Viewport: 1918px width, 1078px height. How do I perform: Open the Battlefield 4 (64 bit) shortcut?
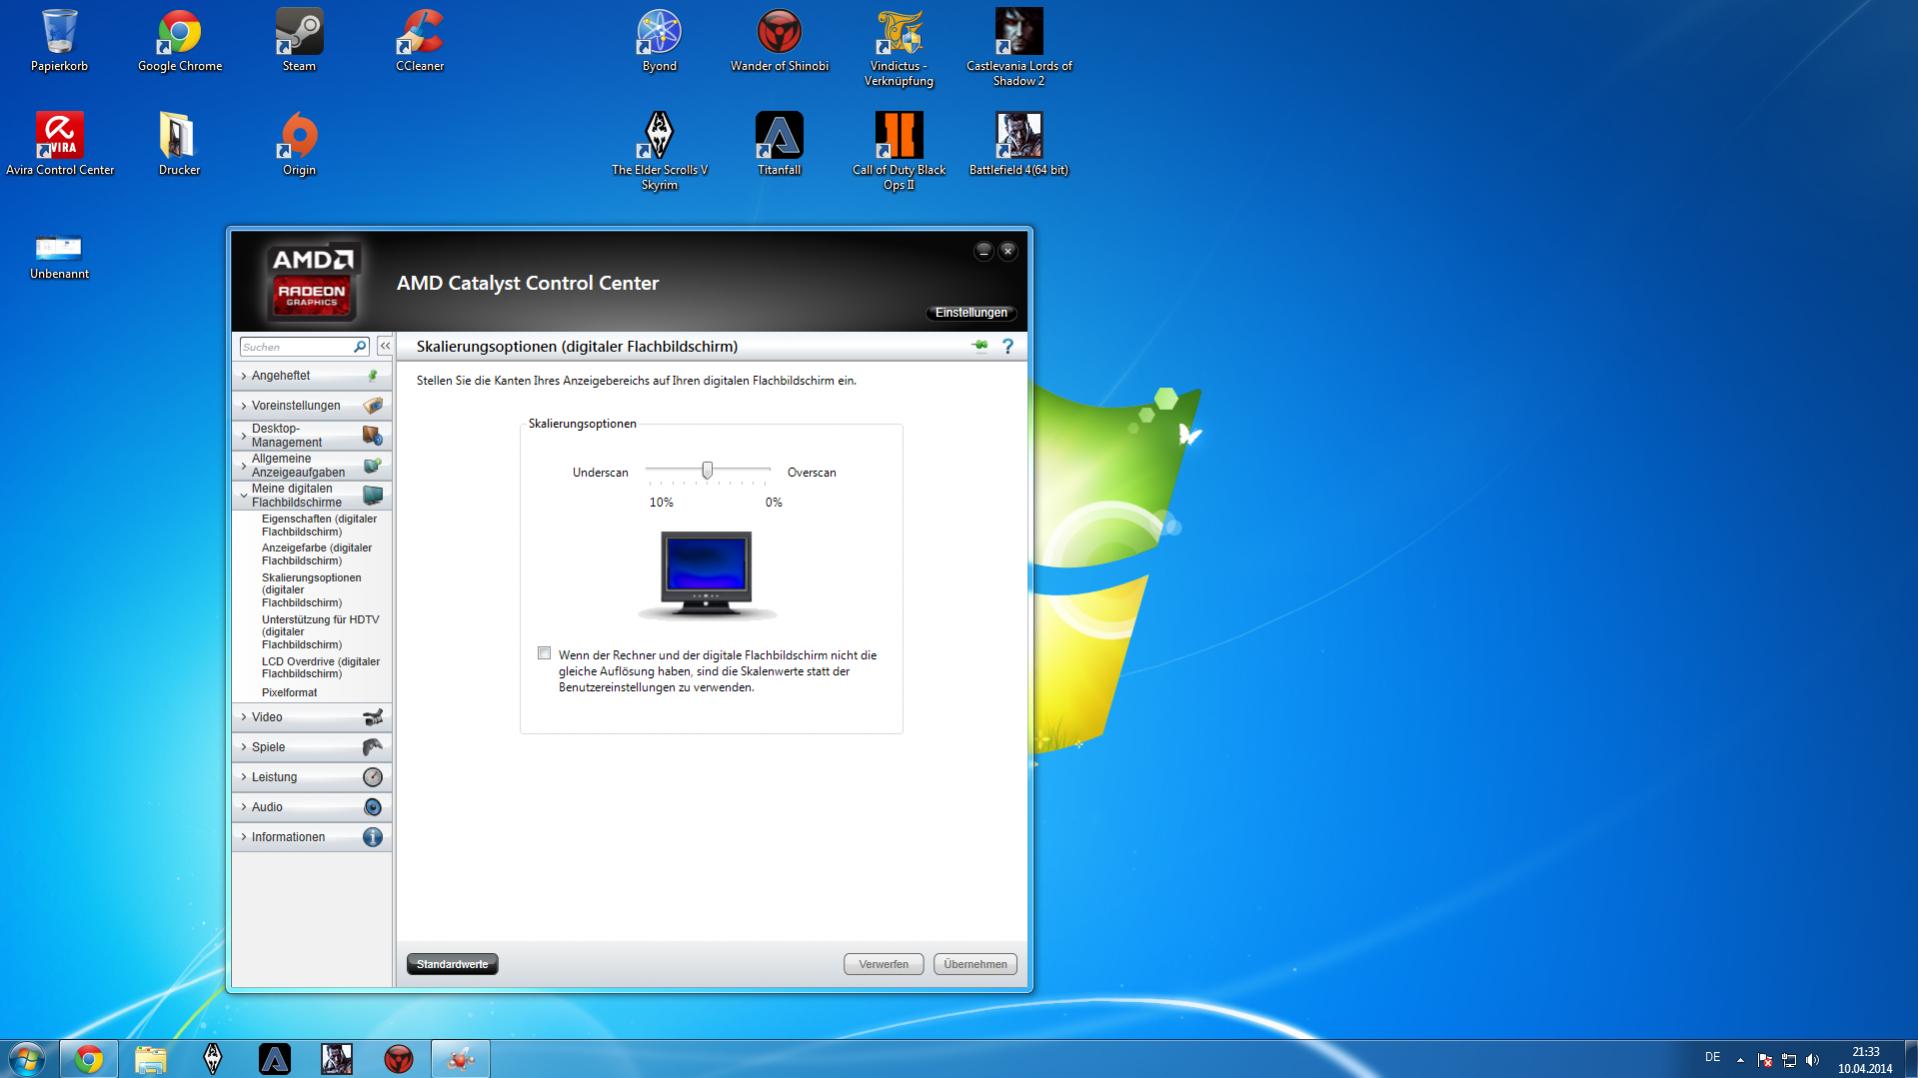[1019, 144]
